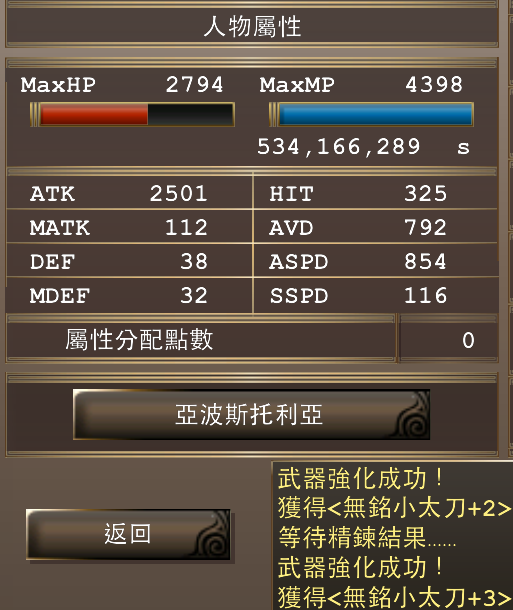Select the AVD 792 stat row

pos(376,227)
